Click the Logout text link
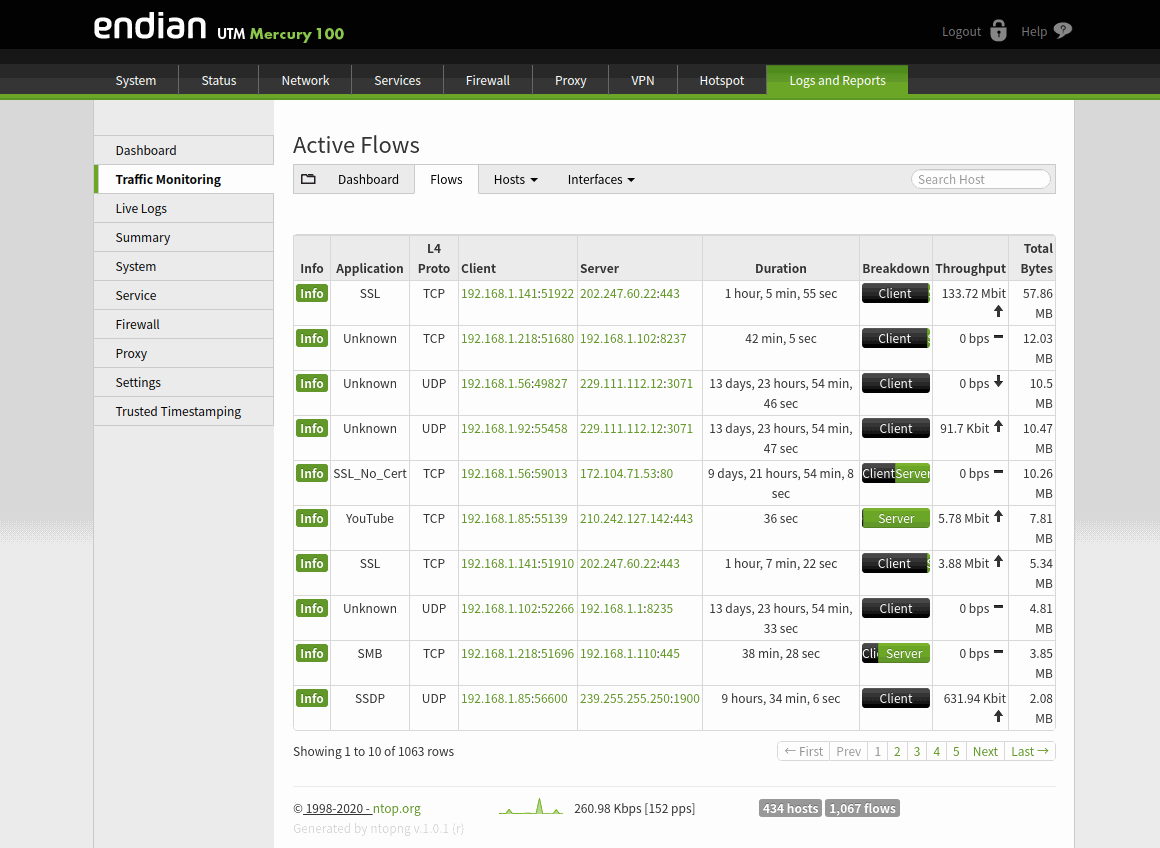Image resolution: width=1160 pixels, height=848 pixels. 961,32
